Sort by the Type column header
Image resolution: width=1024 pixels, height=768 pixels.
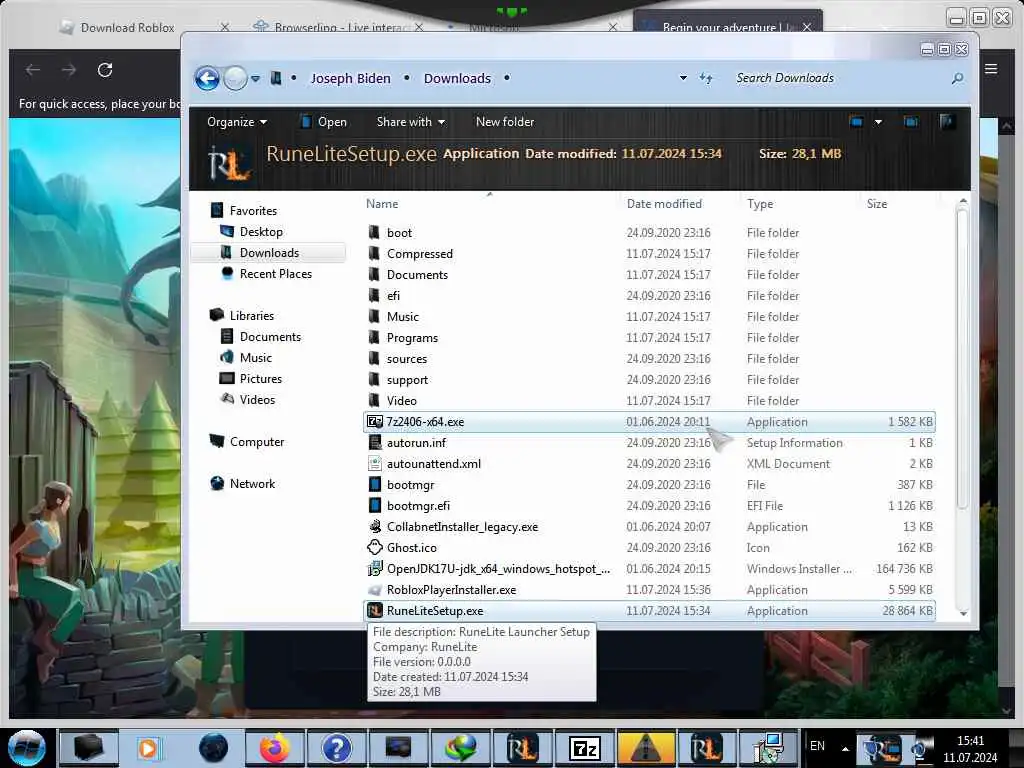tap(760, 204)
